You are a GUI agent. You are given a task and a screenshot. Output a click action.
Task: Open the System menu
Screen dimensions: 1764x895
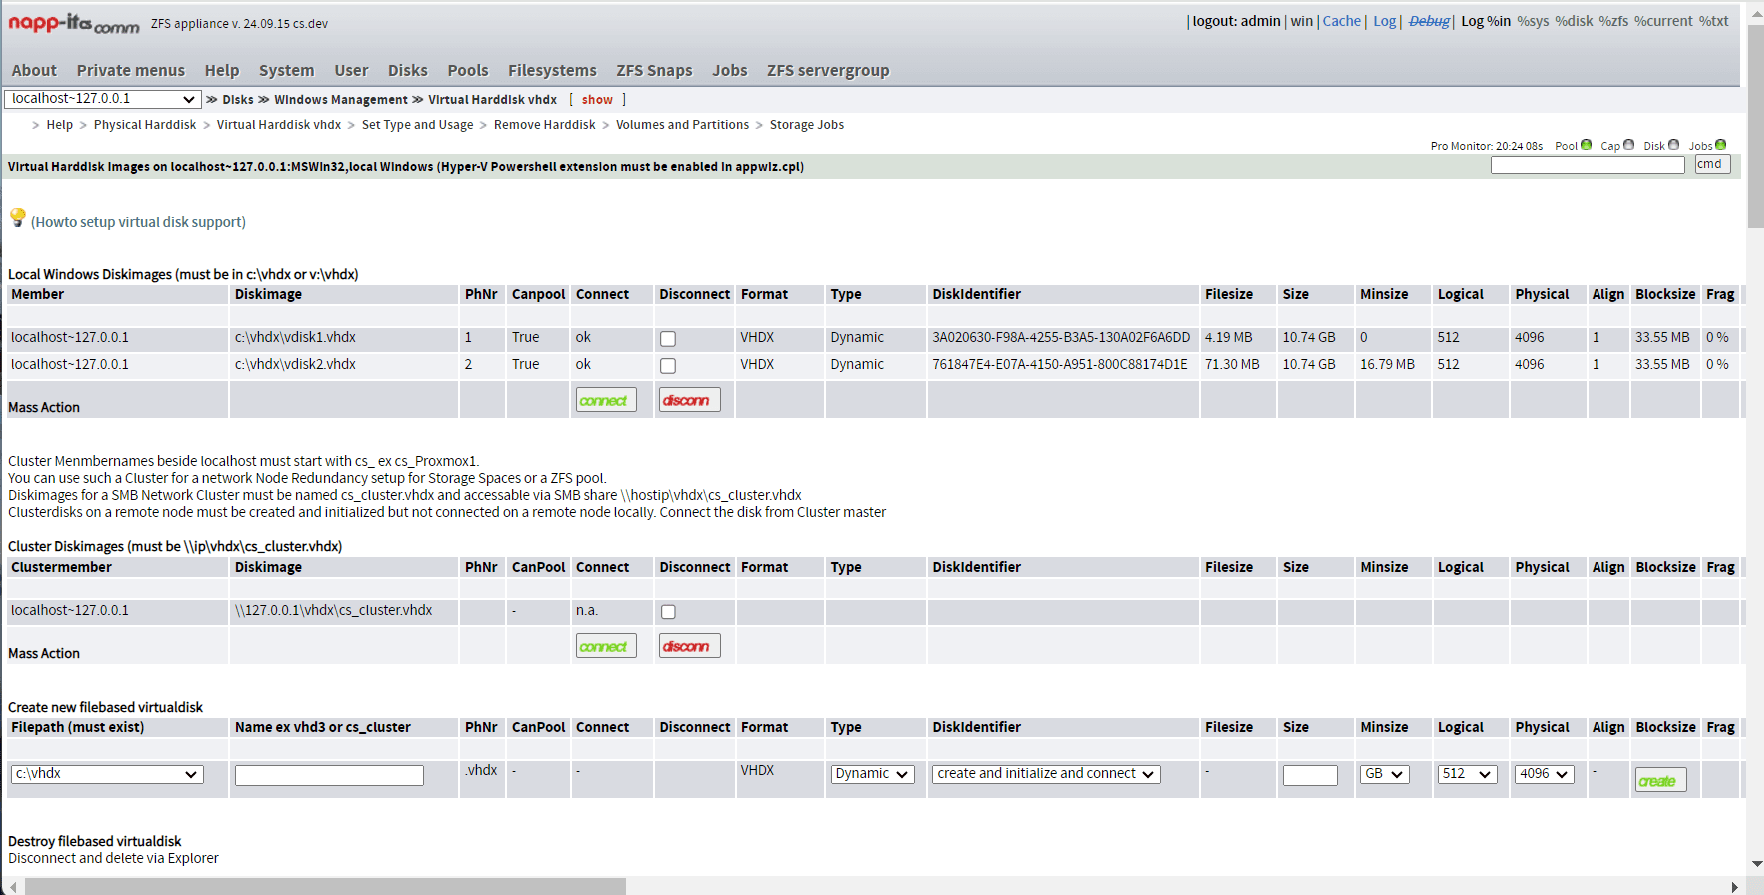tap(286, 71)
